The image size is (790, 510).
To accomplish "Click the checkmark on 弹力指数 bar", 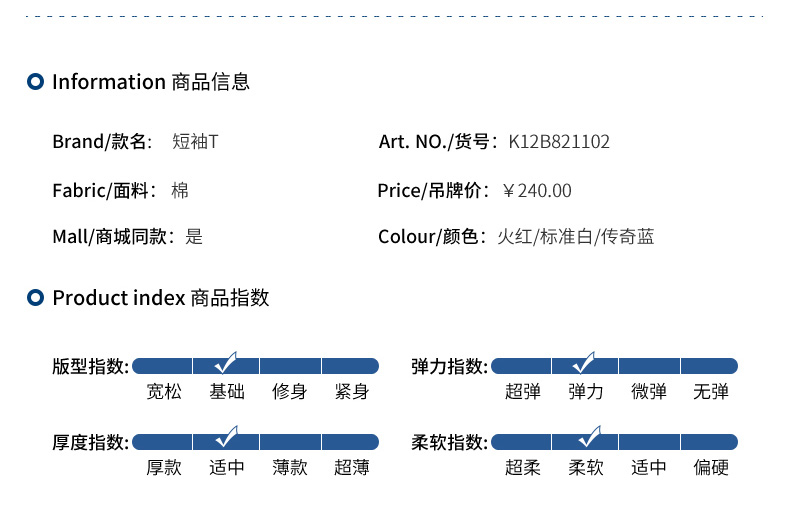I will click(584, 362).
